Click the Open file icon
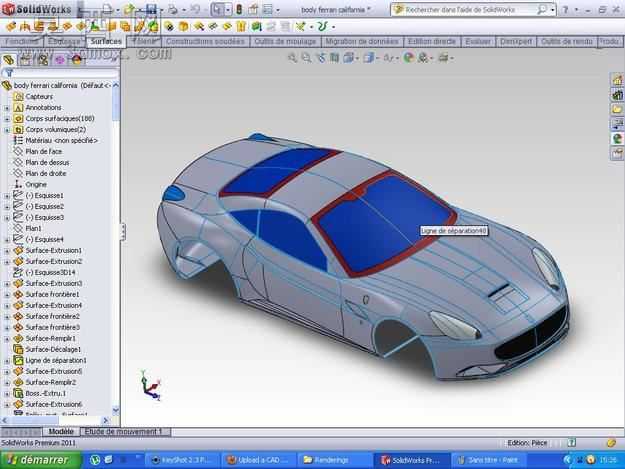This screenshot has height=469, width=625. 129,9
